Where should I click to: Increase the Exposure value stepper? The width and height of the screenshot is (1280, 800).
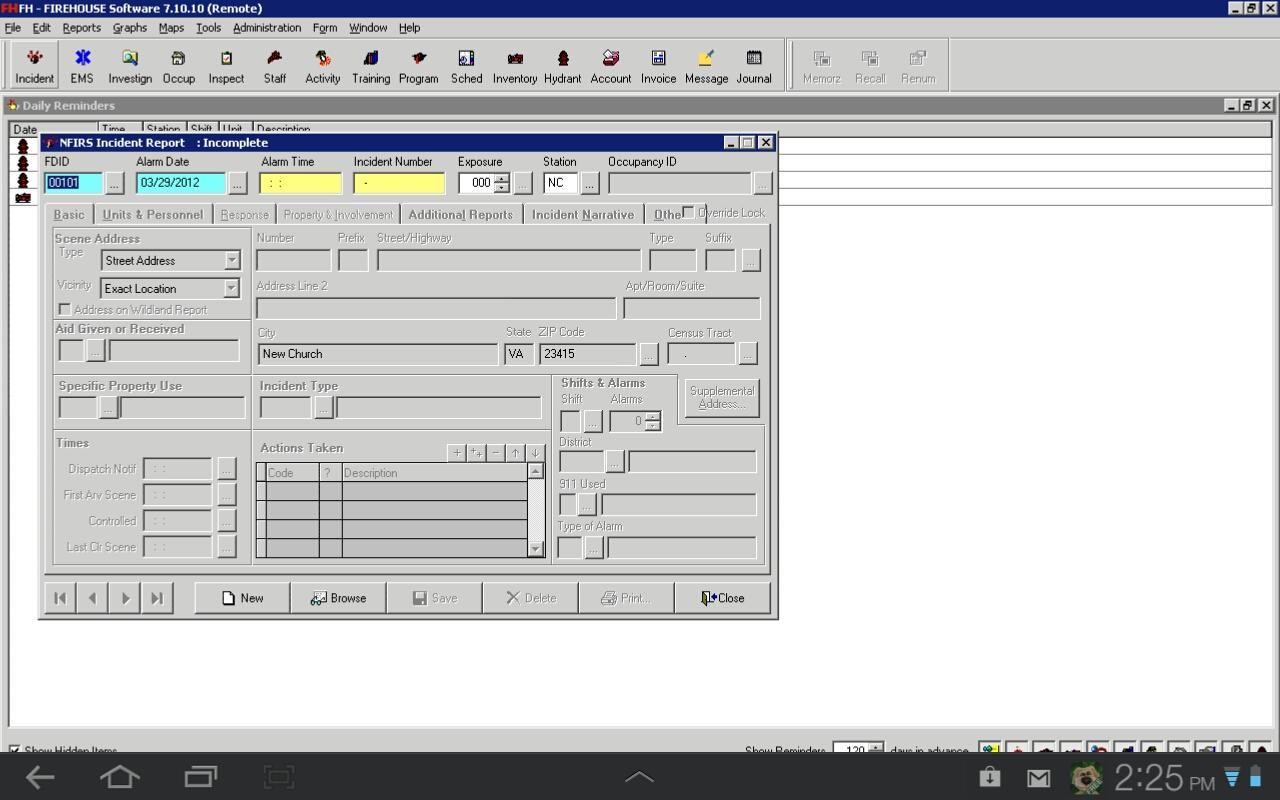tap(501, 178)
